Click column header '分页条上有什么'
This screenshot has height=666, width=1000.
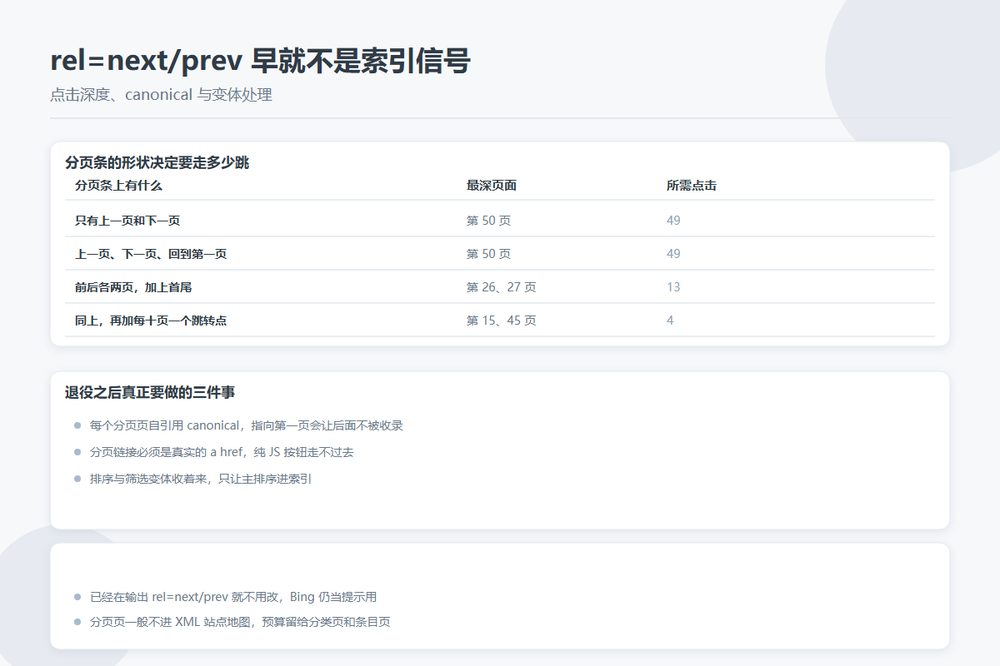(119, 186)
